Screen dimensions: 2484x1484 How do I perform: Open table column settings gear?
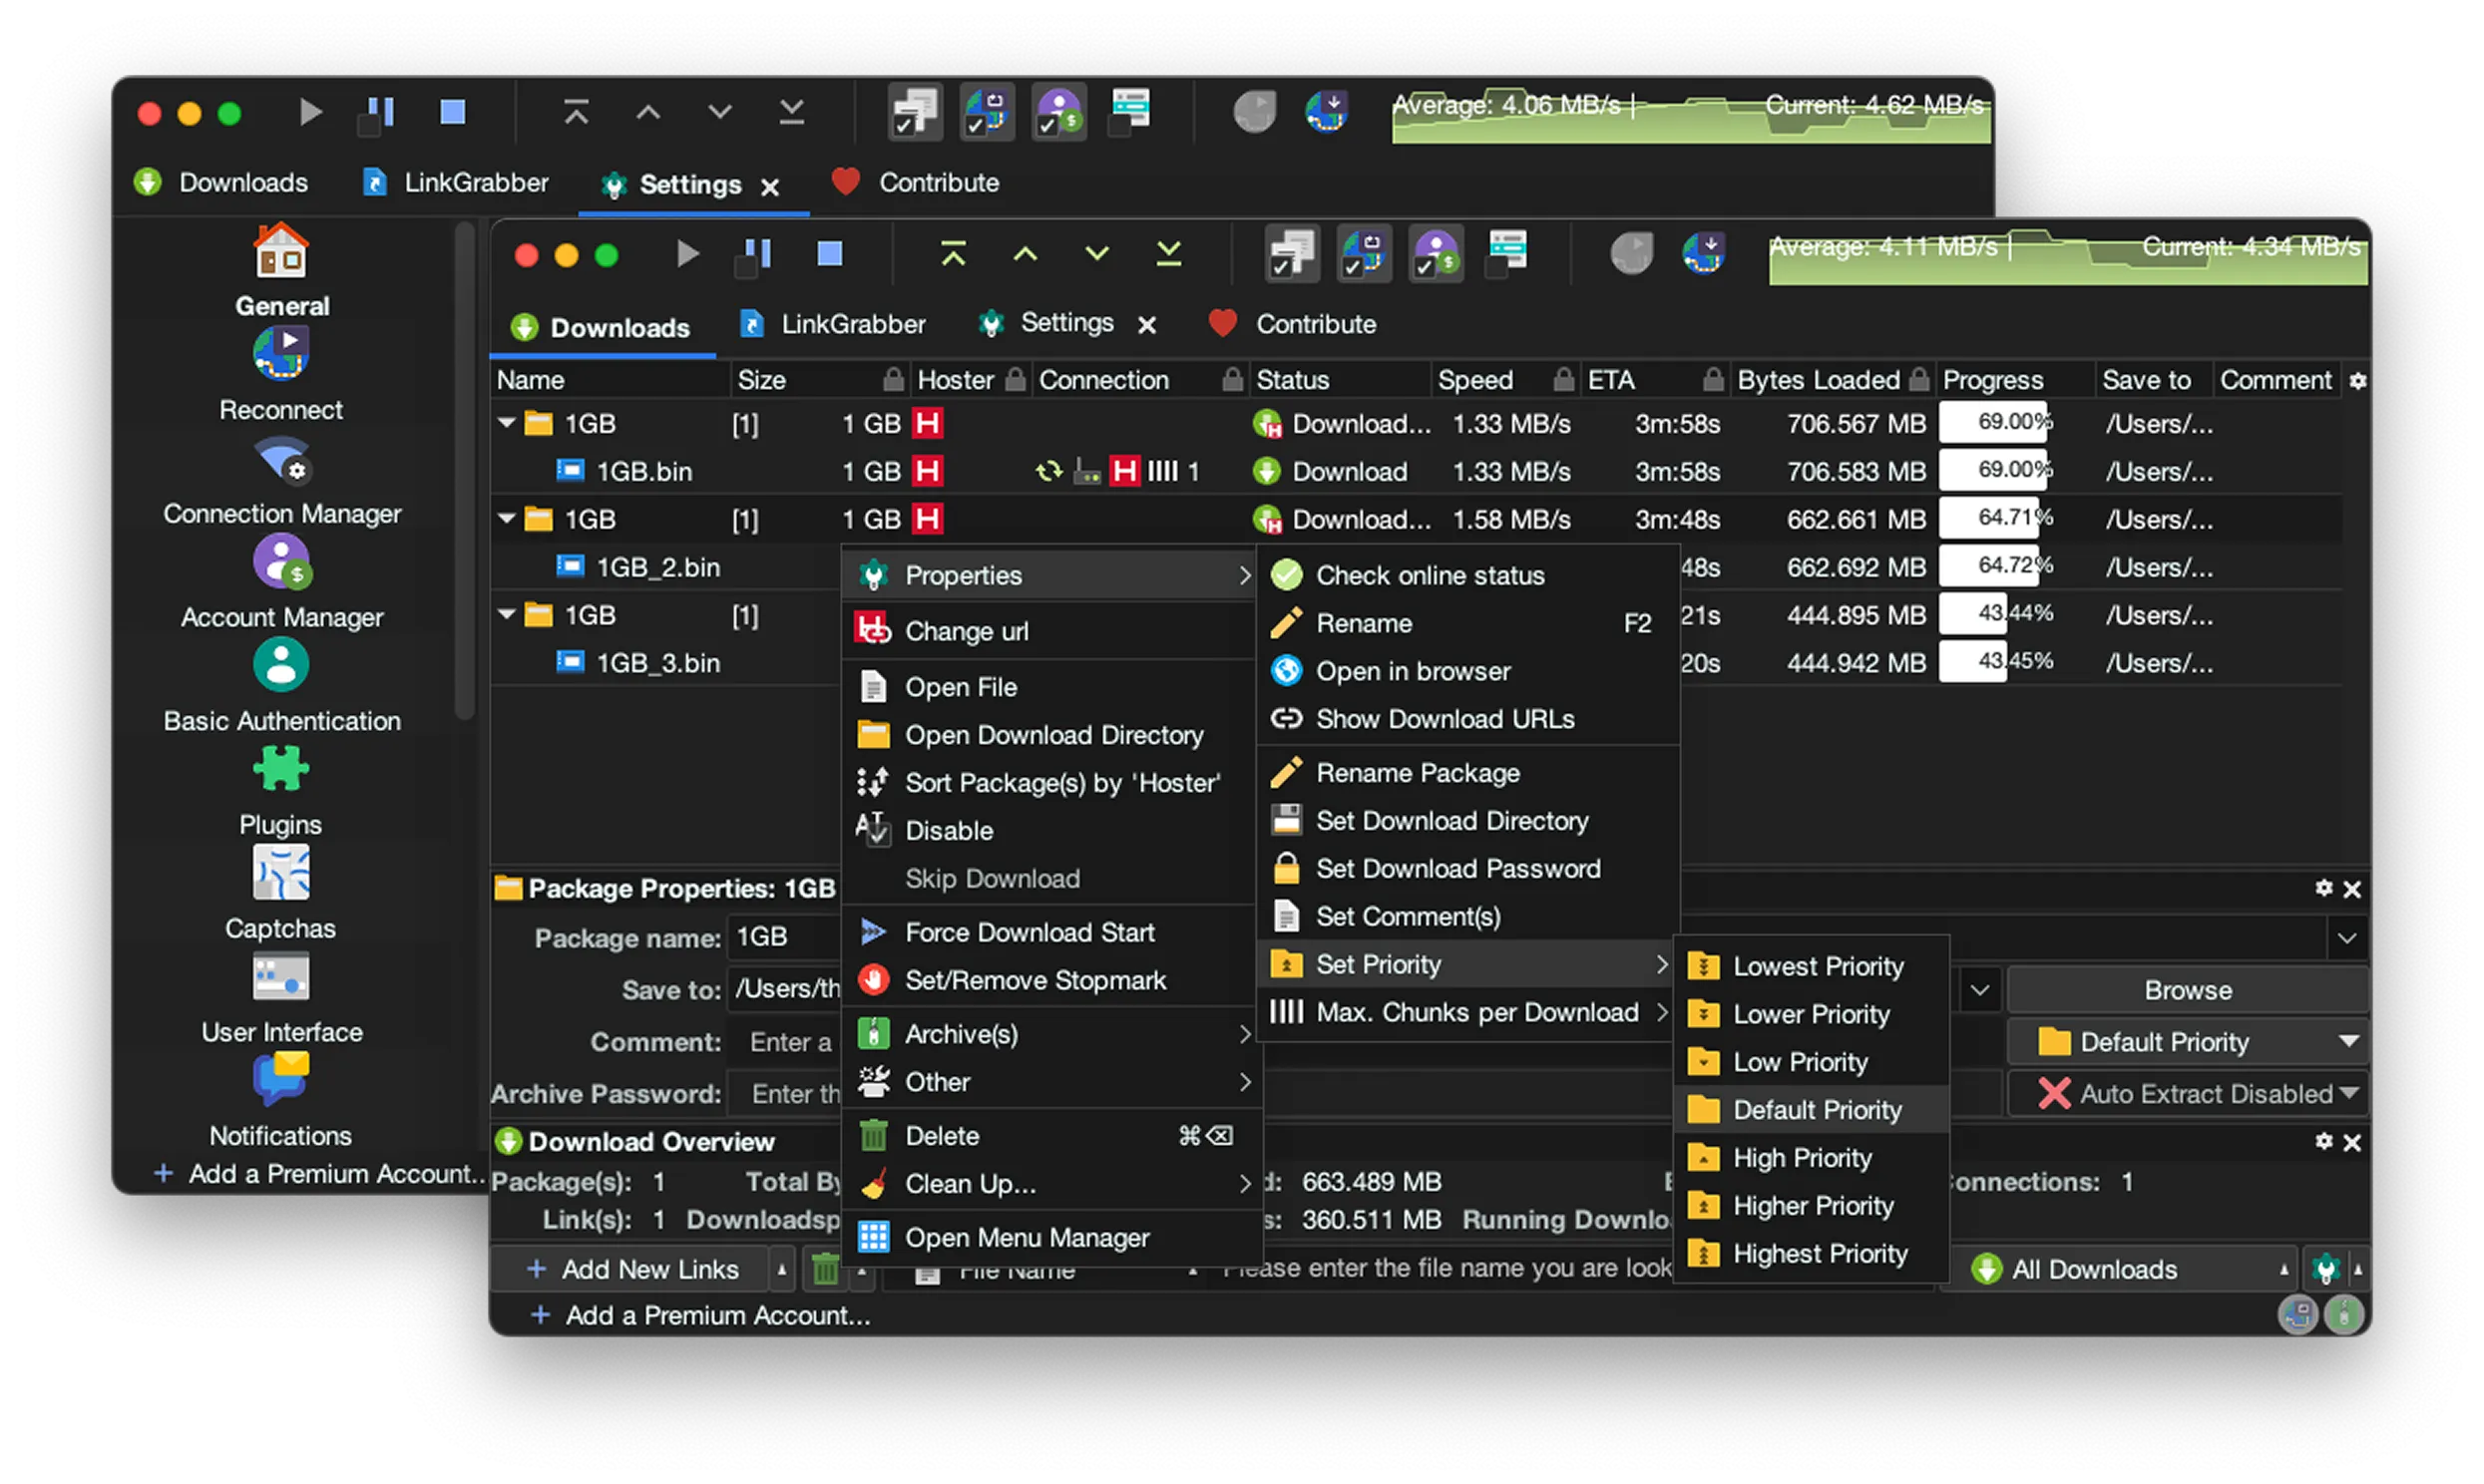[x=2356, y=380]
